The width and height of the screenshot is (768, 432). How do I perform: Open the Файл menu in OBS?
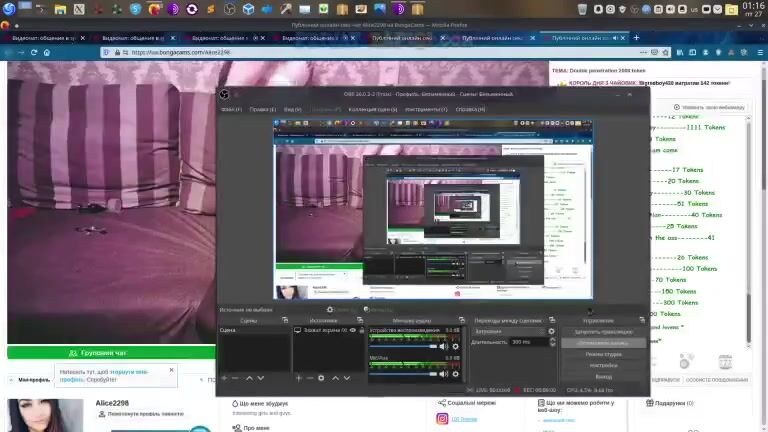pos(230,109)
